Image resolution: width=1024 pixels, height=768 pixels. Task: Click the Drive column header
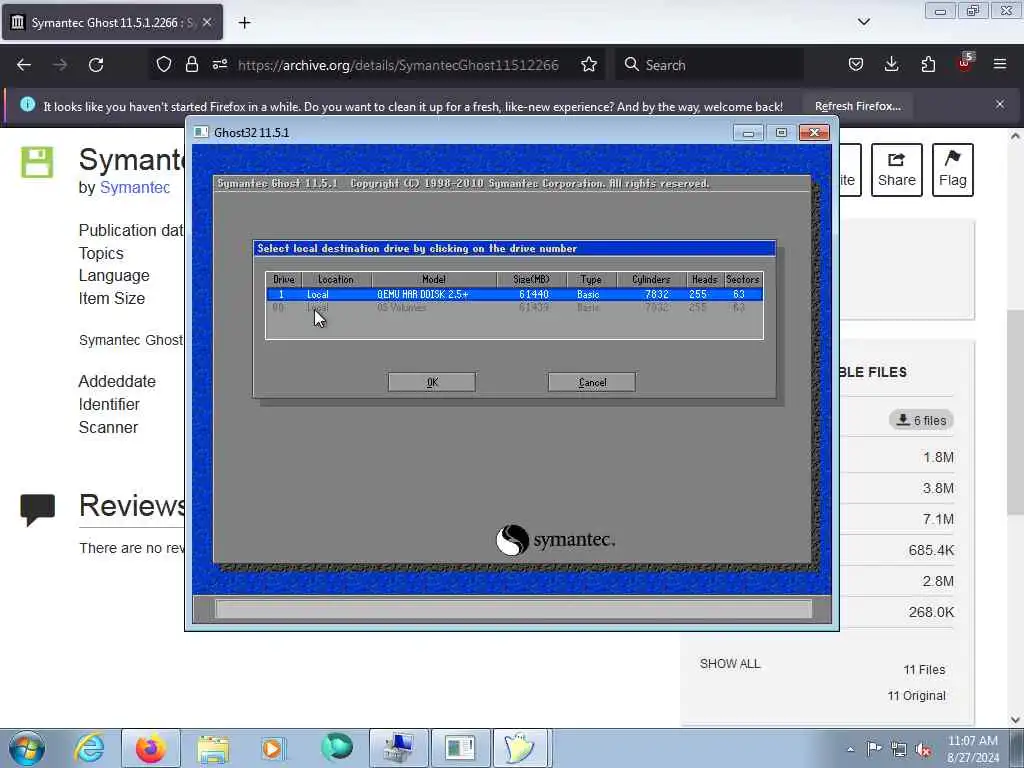(284, 280)
